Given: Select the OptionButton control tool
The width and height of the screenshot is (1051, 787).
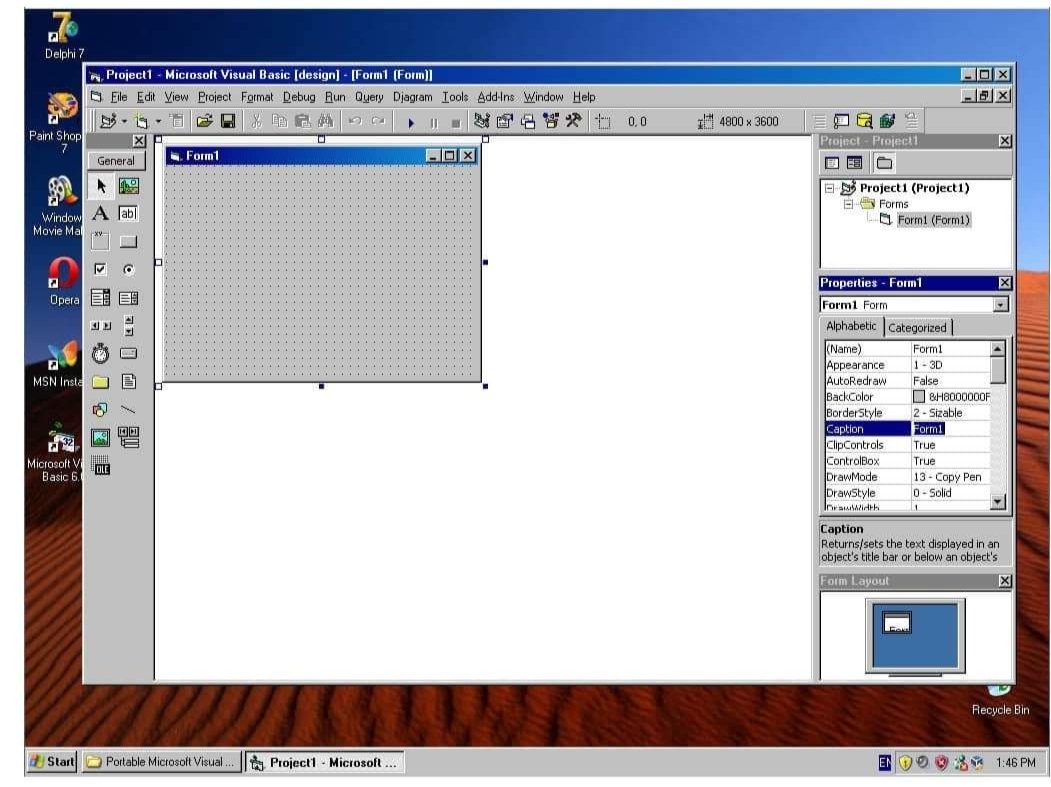Looking at the screenshot, I should pyautogui.click(x=129, y=269).
